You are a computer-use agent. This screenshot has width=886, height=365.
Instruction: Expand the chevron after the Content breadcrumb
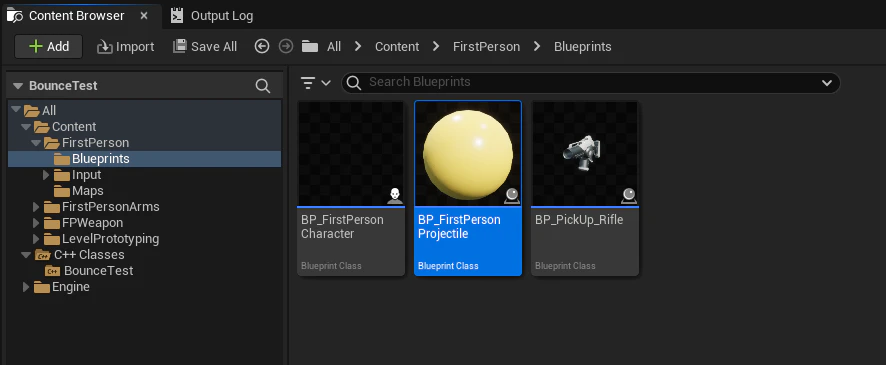pos(436,46)
